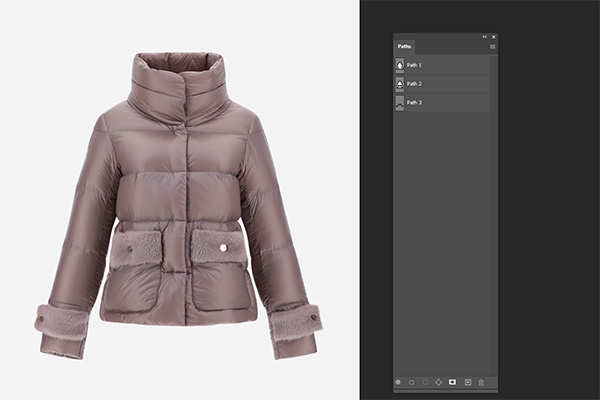Add layer mask icon in Paths panel
The height and width of the screenshot is (400, 600).
pos(452,382)
